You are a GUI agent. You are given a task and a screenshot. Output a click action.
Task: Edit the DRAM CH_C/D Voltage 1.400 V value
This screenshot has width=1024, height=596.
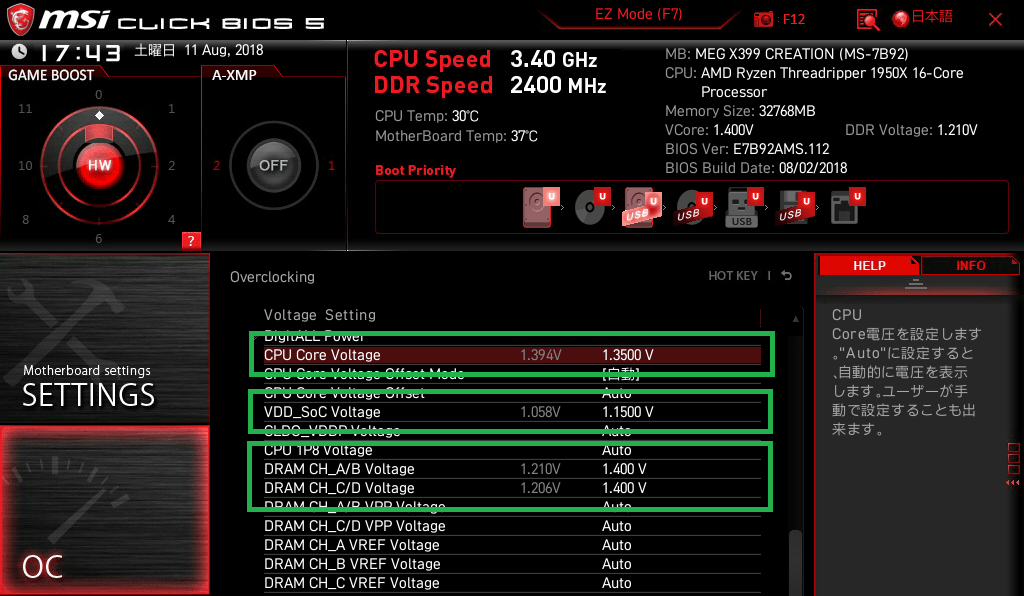pos(624,488)
